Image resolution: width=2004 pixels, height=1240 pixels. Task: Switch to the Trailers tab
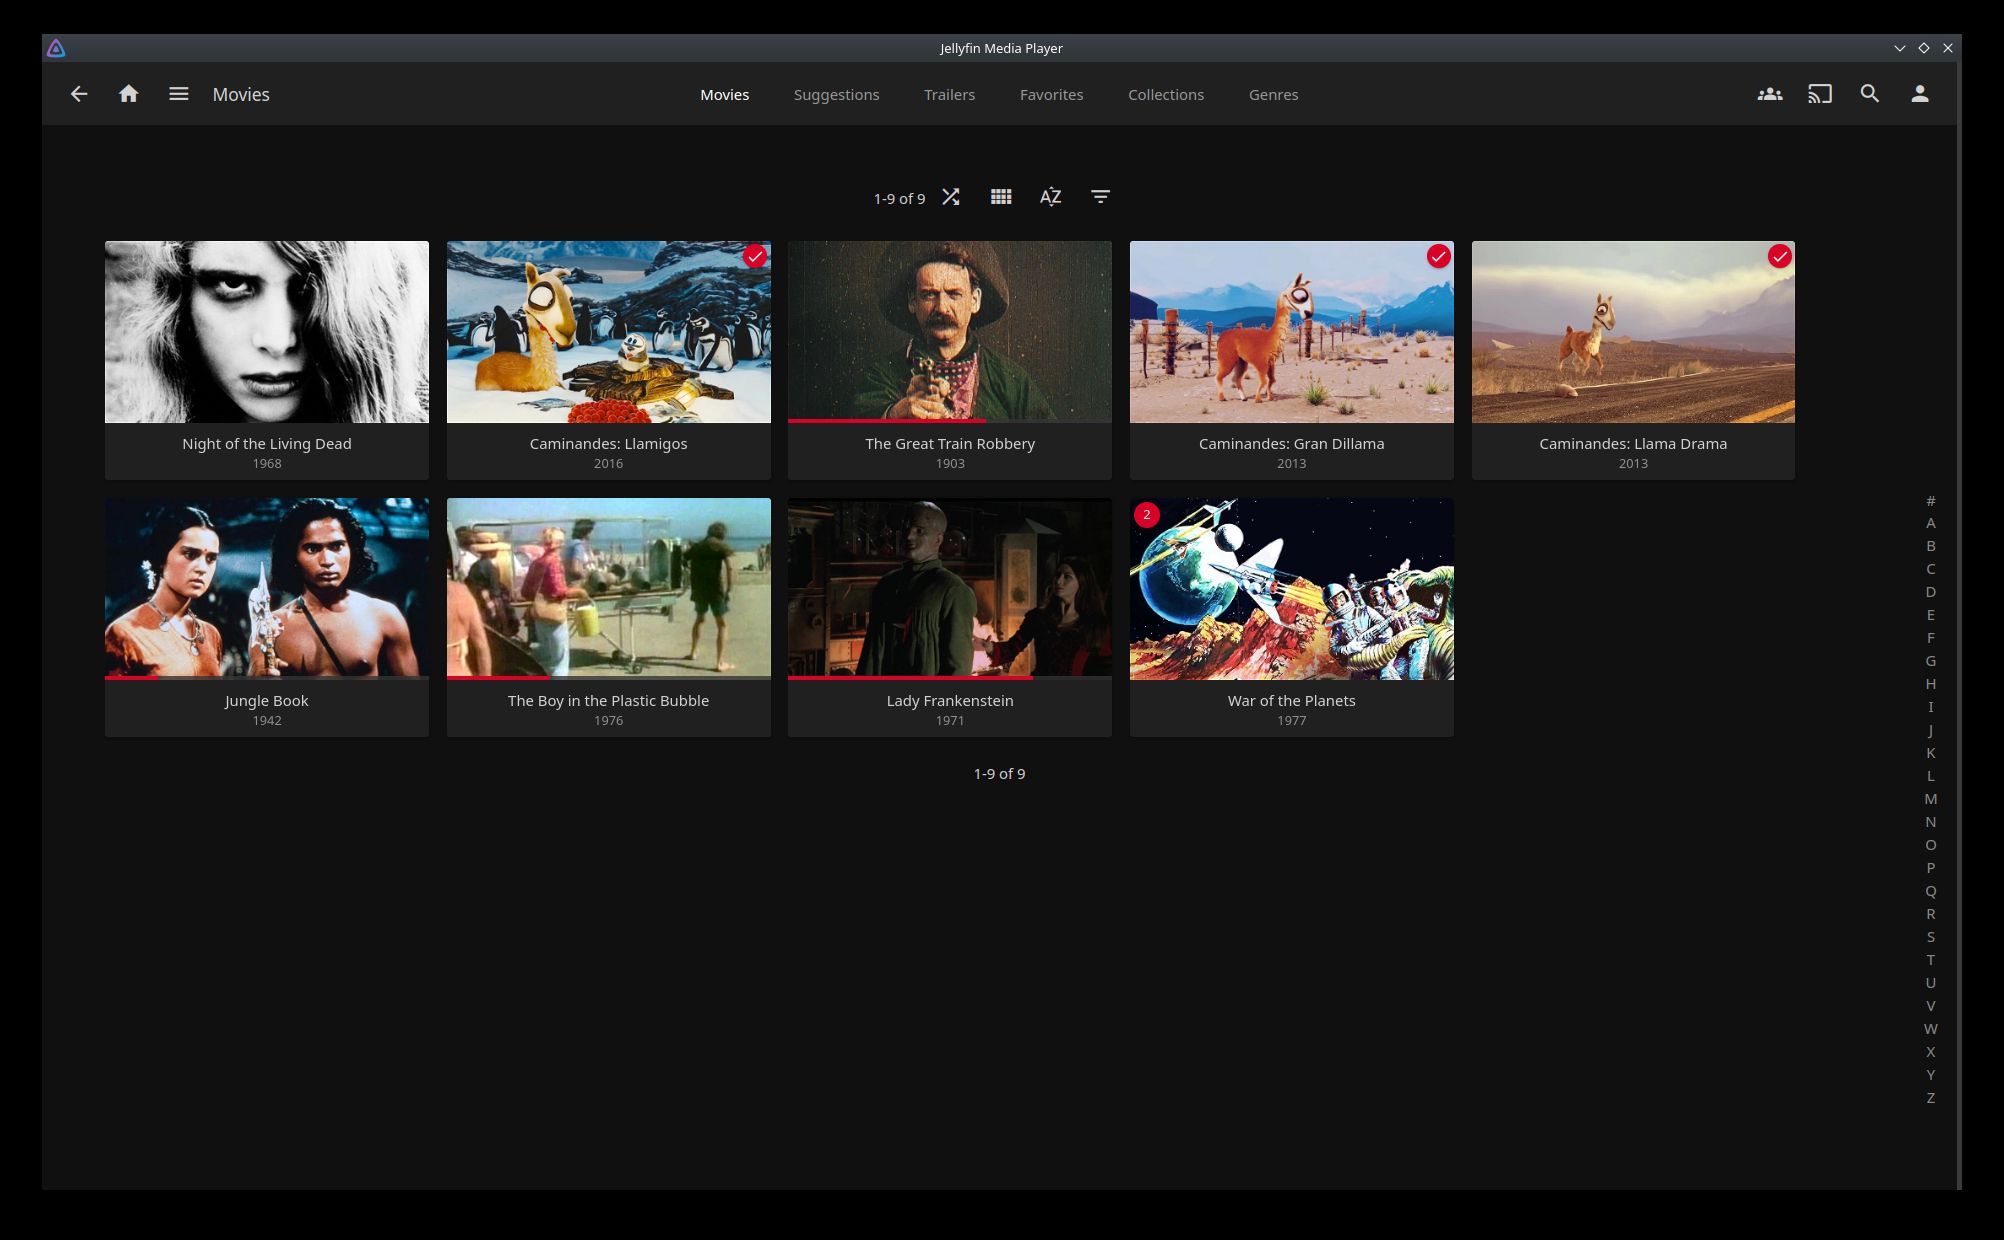click(x=949, y=95)
